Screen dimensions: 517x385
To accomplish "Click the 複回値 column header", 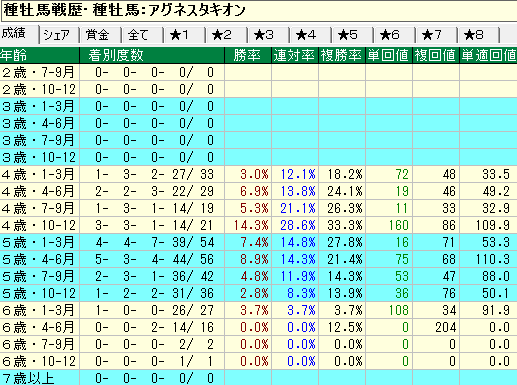I will [x=436, y=55].
